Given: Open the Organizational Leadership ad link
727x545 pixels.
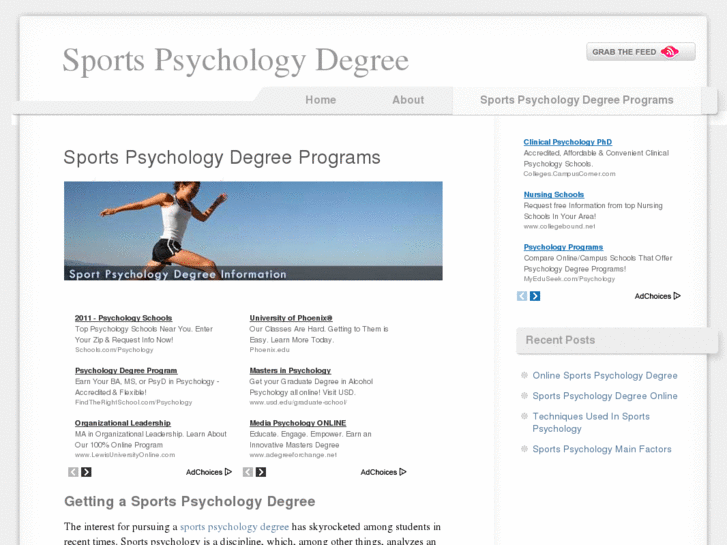Looking at the screenshot, I should (123, 423).
